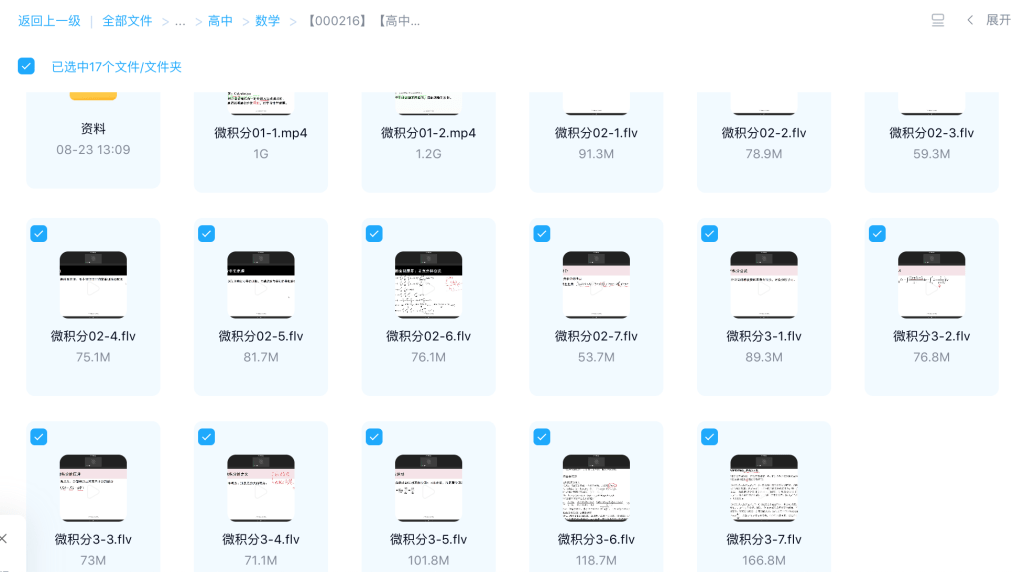Uncheck the 微积分3-4.flv checkbox
This screenshot has width=1024, height=572.
[x=206, y=437]
